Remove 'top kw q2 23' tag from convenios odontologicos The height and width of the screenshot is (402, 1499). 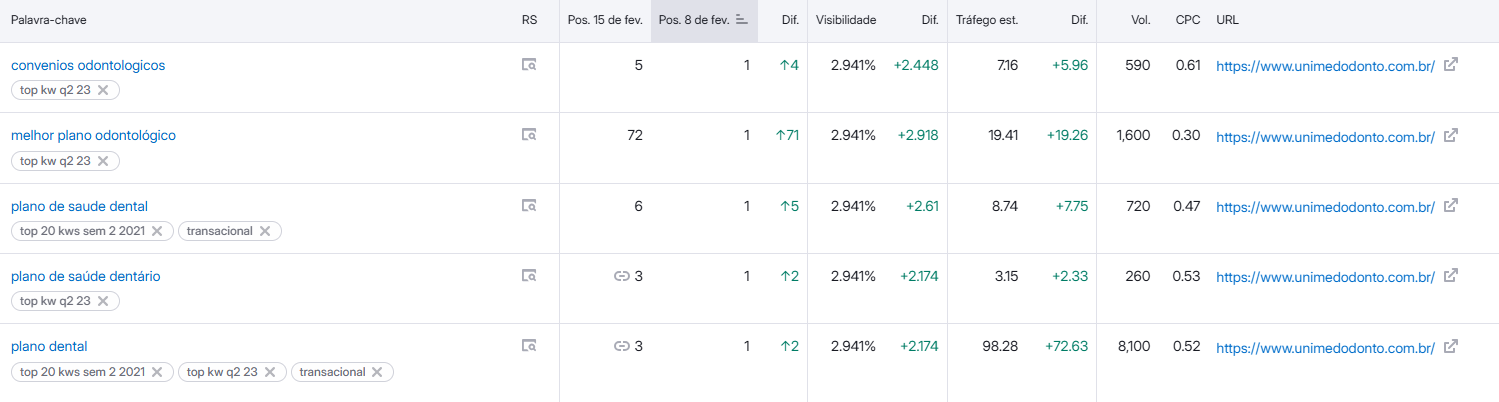coord(103,90)
